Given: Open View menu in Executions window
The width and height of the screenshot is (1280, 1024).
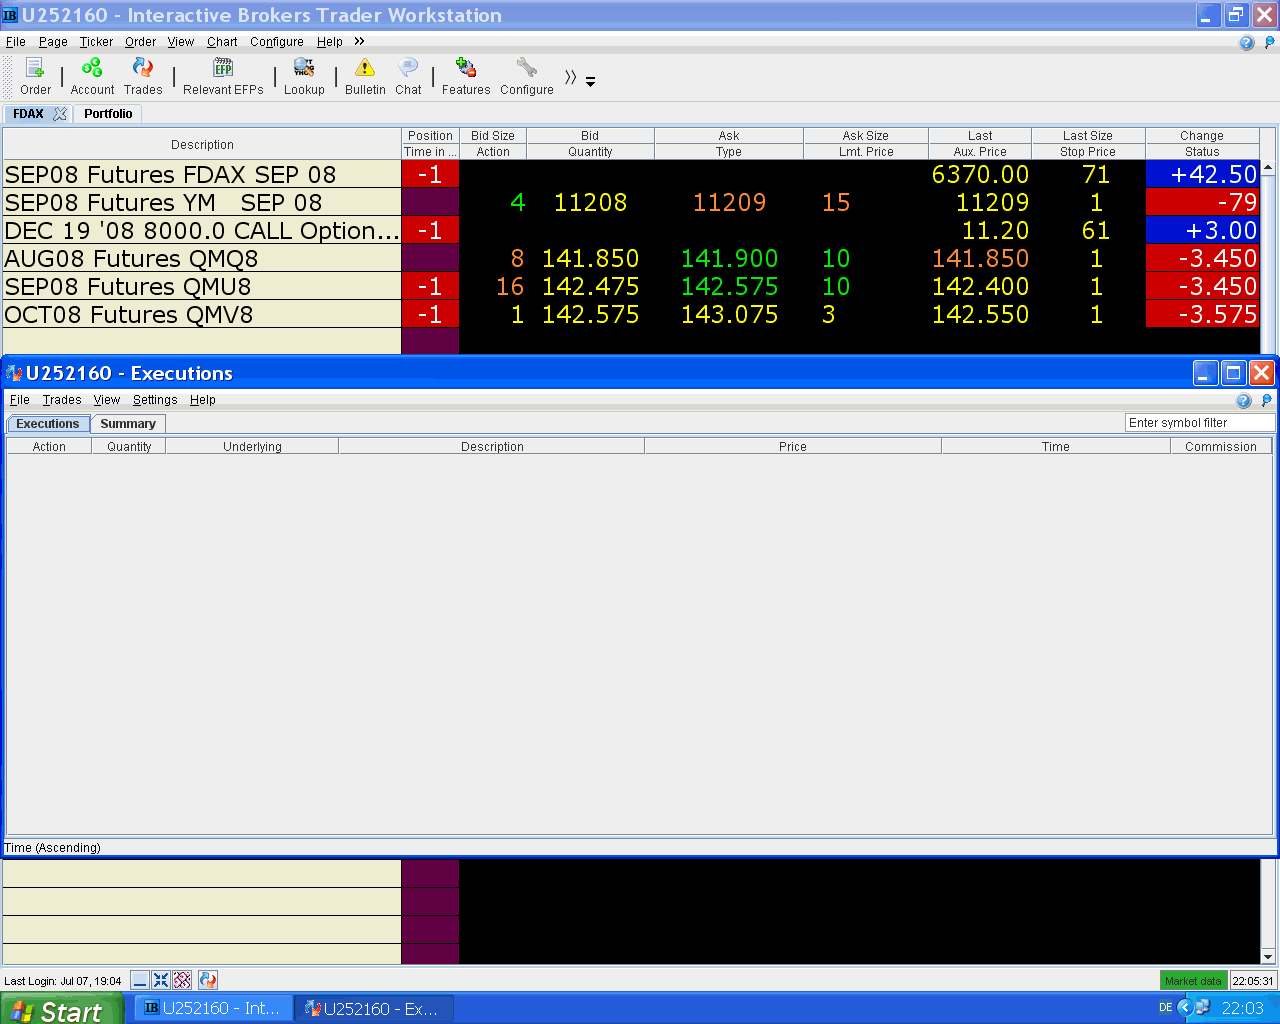Looking at the screenshot, I should tap(106, 400).
